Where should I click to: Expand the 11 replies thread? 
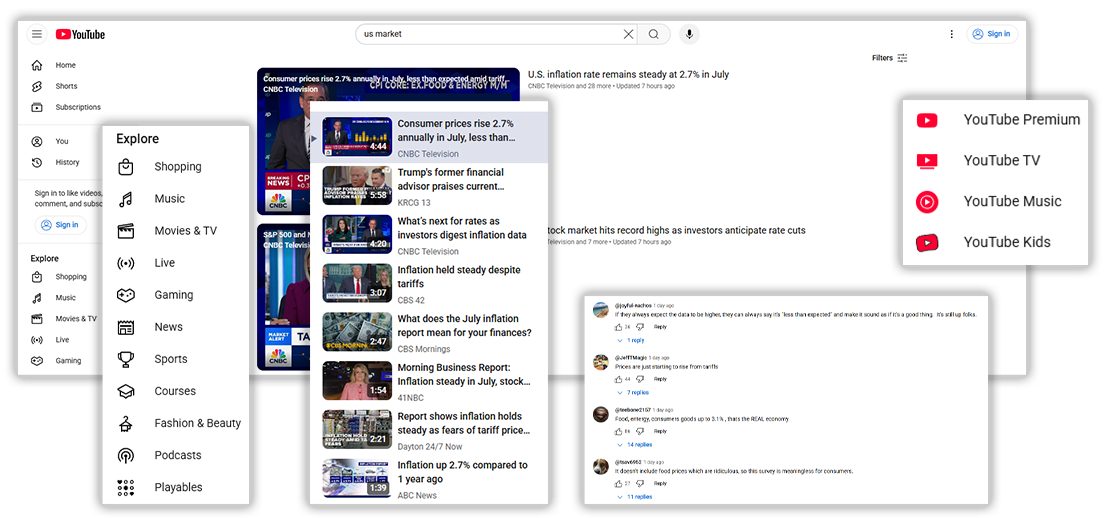tap(634, 497)
